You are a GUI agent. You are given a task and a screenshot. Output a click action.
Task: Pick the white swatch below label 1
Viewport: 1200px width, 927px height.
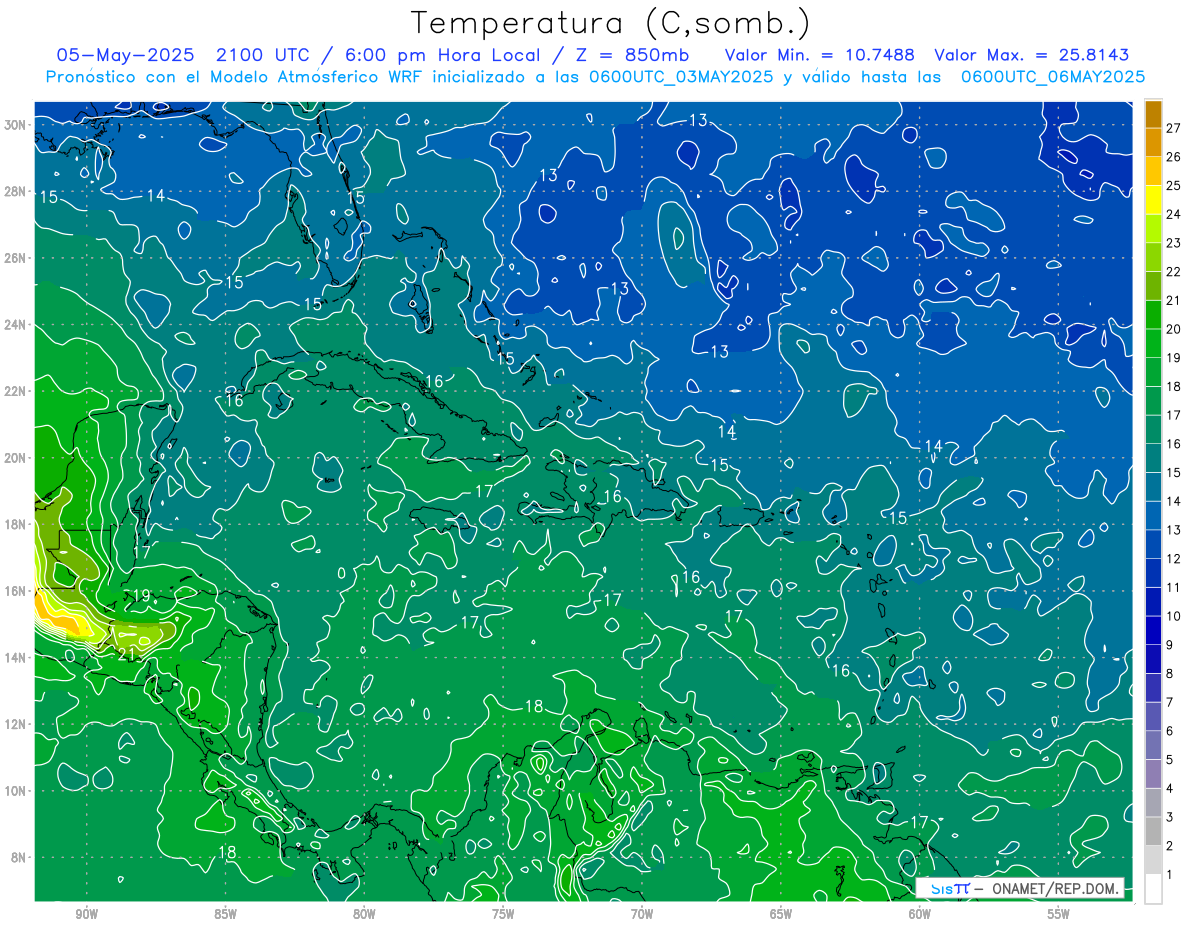(1153, 889)
